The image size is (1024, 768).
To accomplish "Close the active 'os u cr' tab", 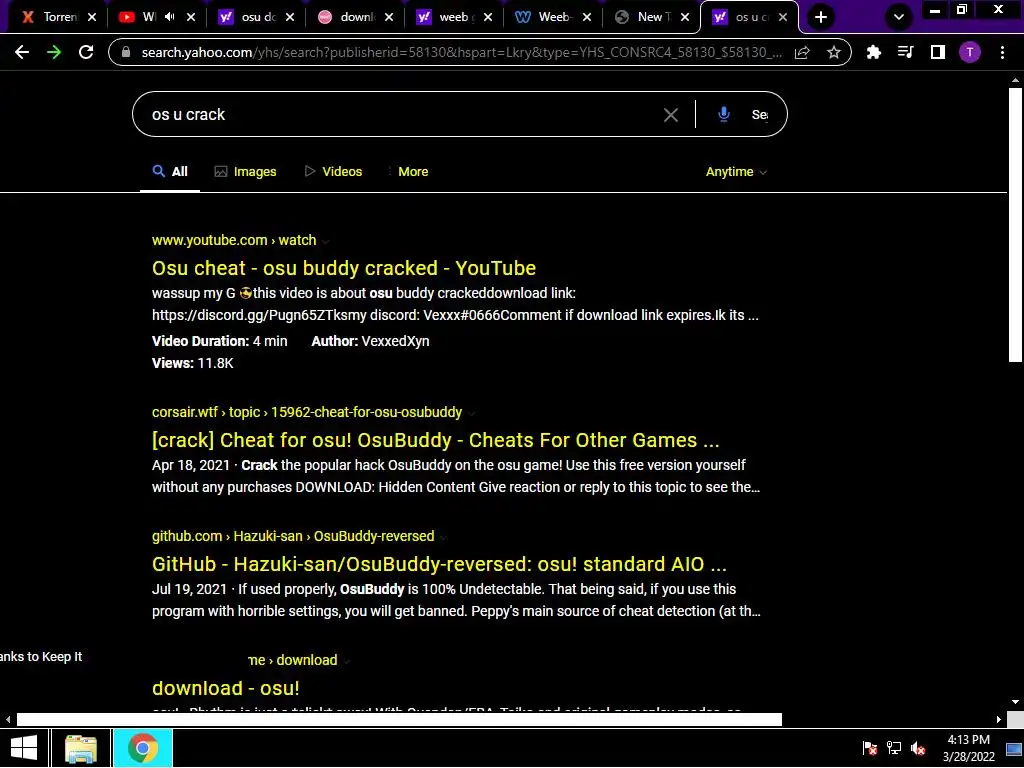I will pyautogui.click(x=783, y=18).
